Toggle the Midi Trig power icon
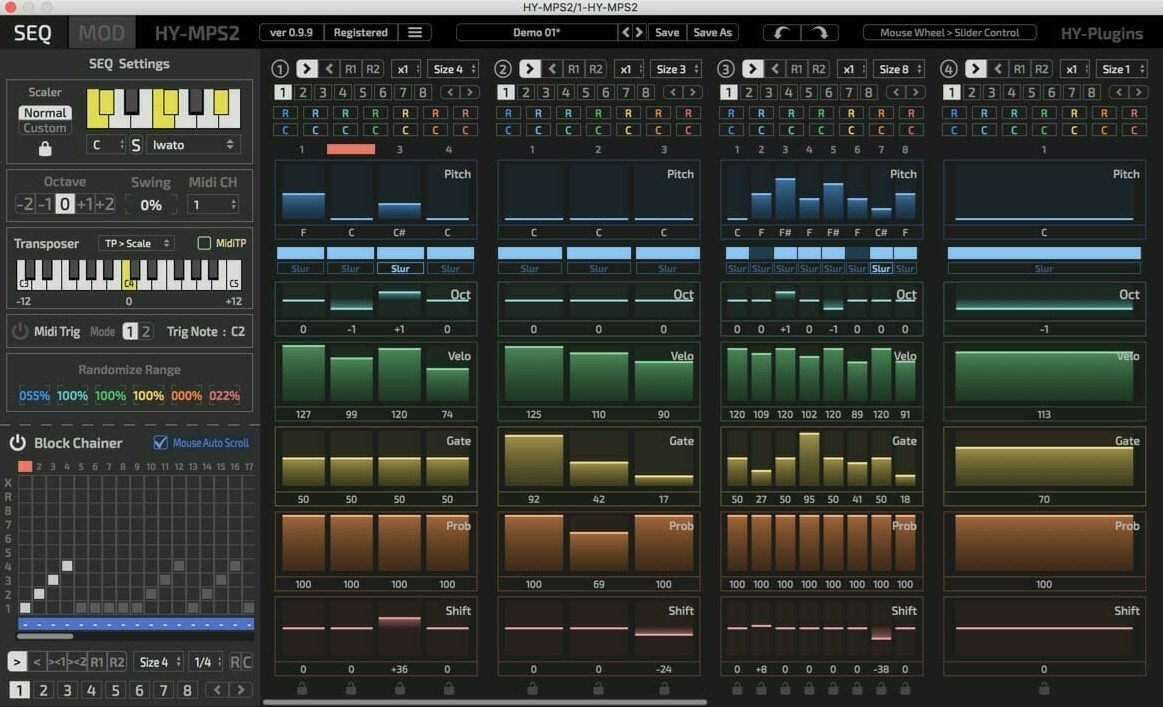 click(20, 331)
